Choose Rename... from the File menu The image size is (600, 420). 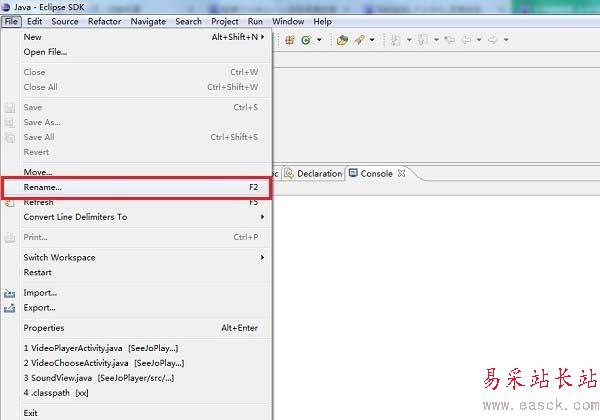(136, 187)
